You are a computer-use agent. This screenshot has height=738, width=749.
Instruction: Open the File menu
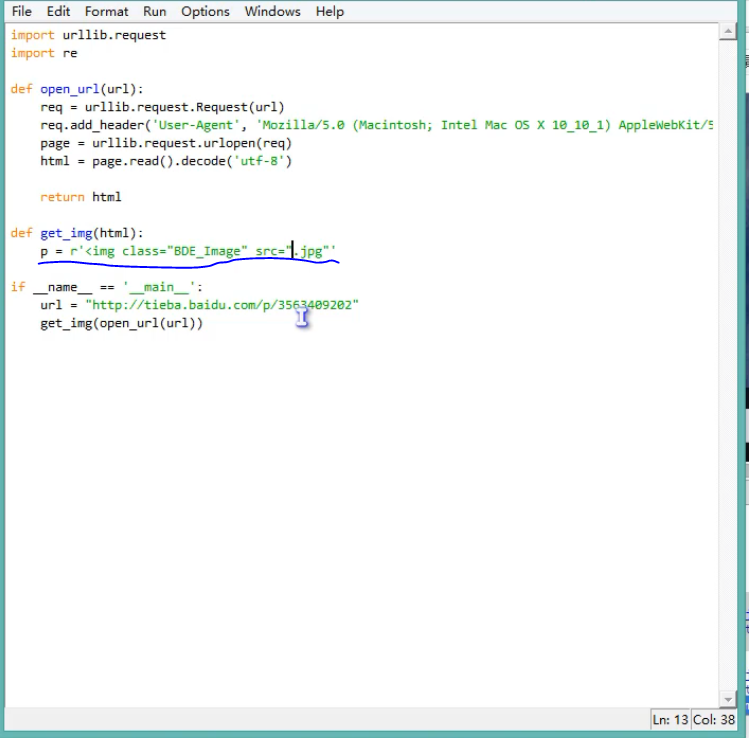(21, 11)
